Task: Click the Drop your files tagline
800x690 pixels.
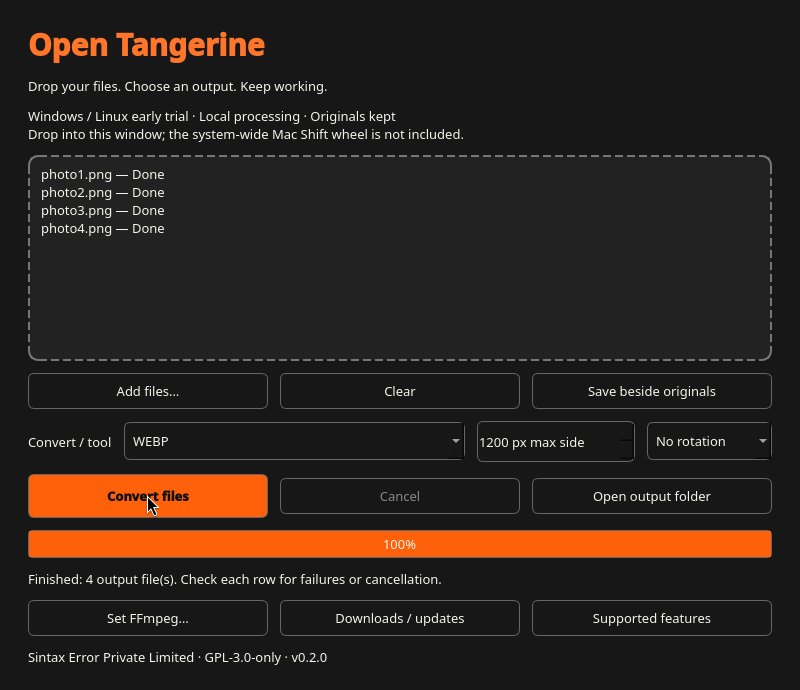Action: click(x=178, y=87)
